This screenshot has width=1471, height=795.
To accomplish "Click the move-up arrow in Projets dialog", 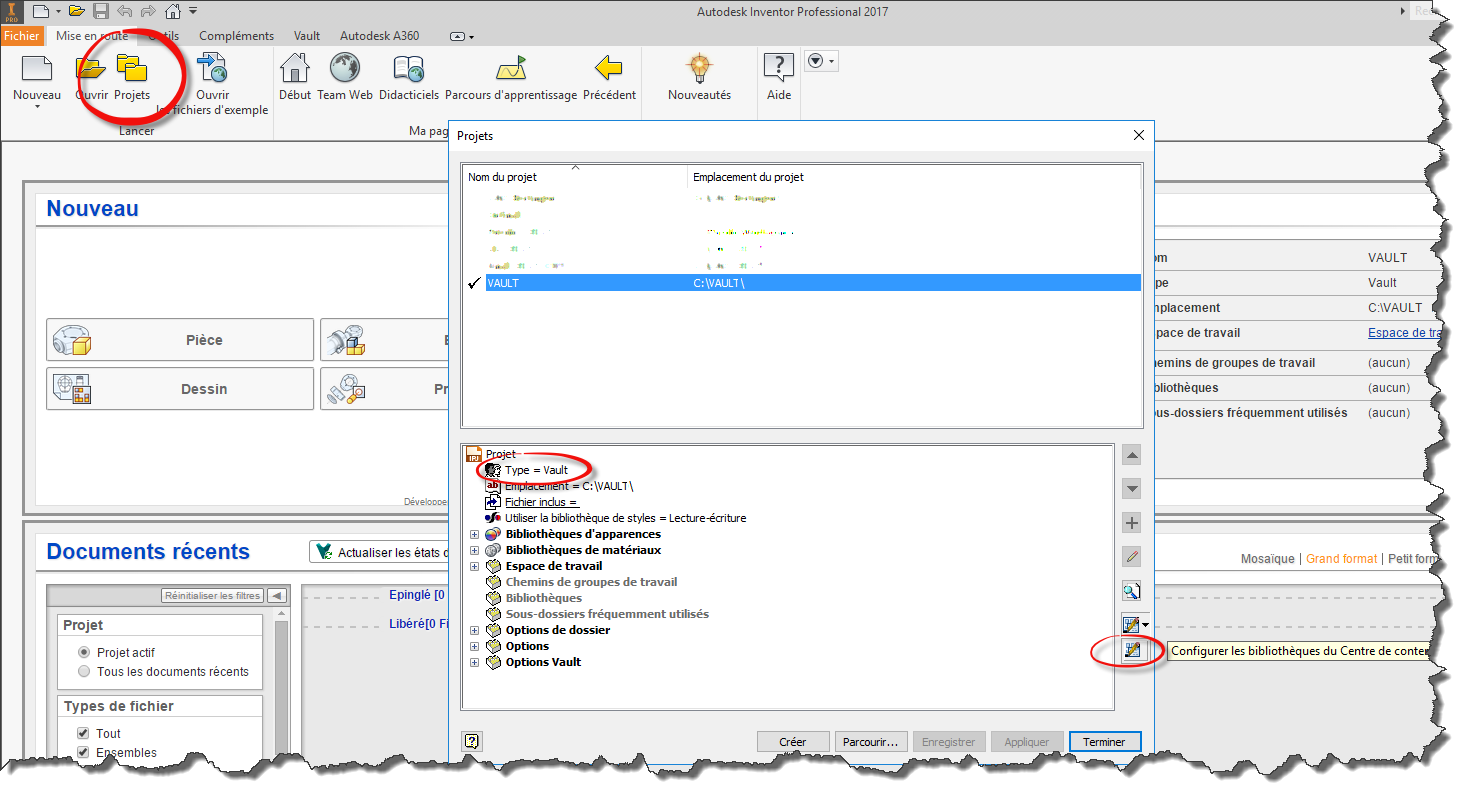I will pos(1132,456).
